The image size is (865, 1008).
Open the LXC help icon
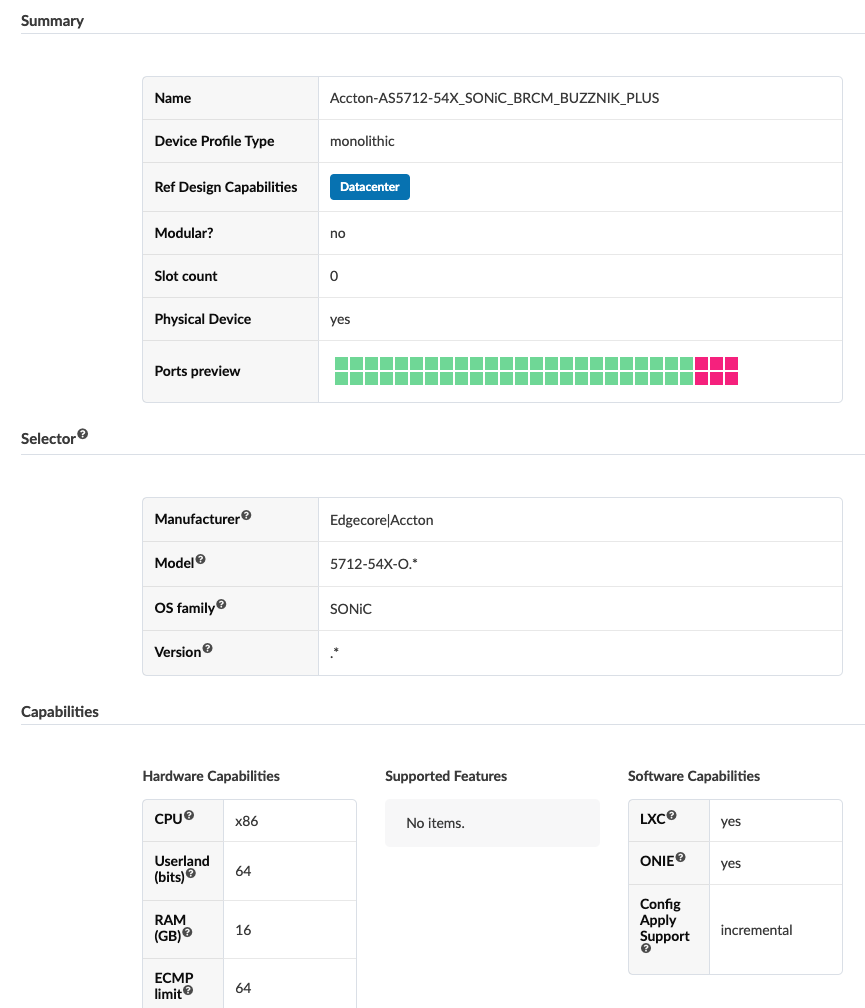[x=672, y=816]
